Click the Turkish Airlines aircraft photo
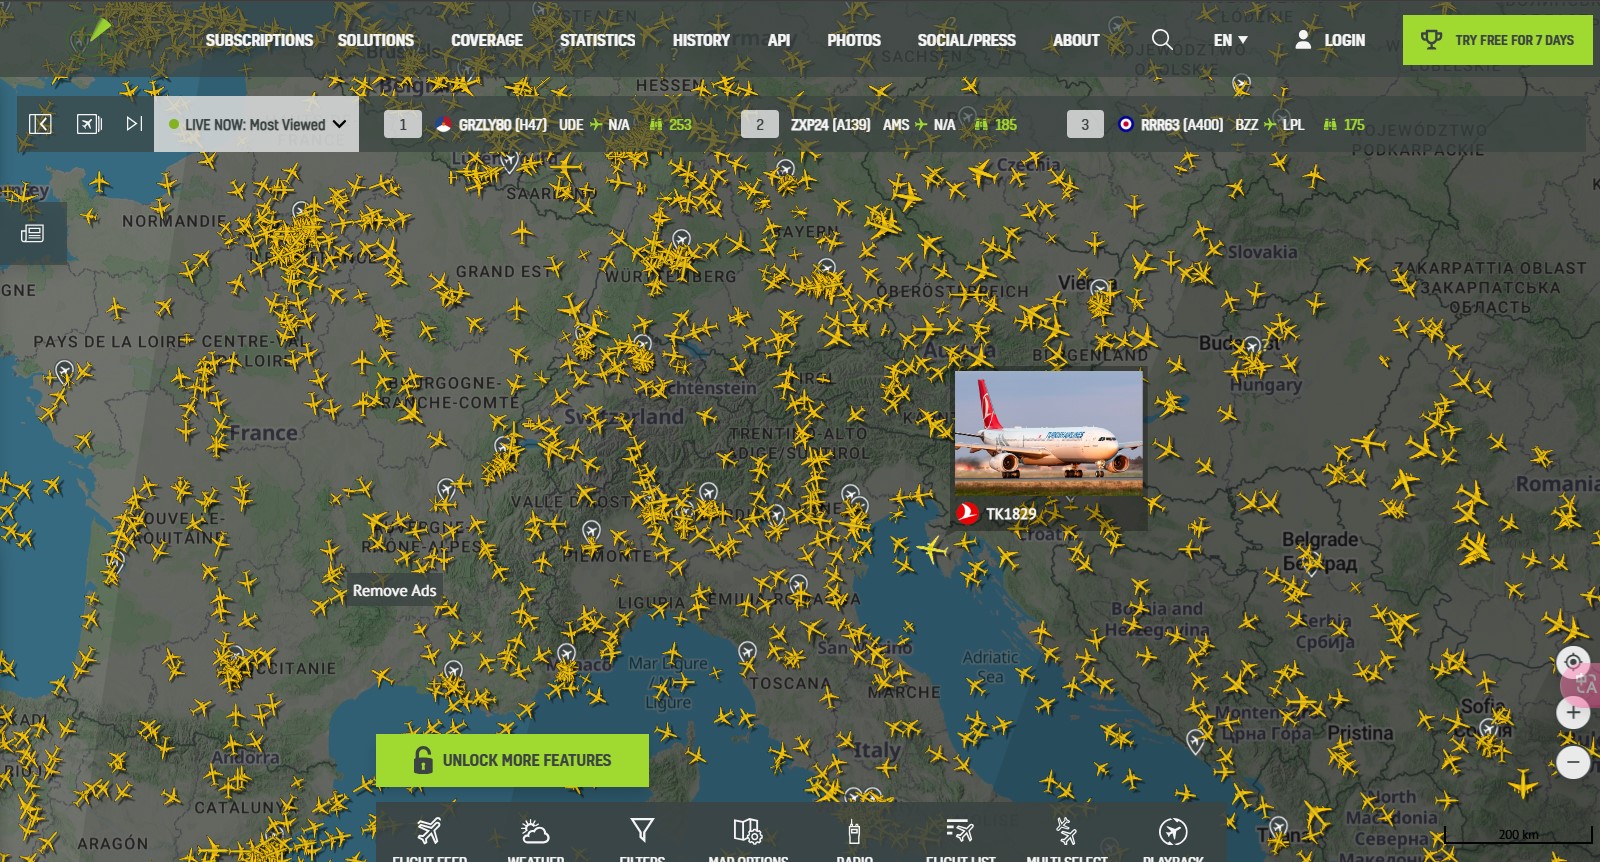Viewport: 1600px width, 862px height. pos(1048,433)
